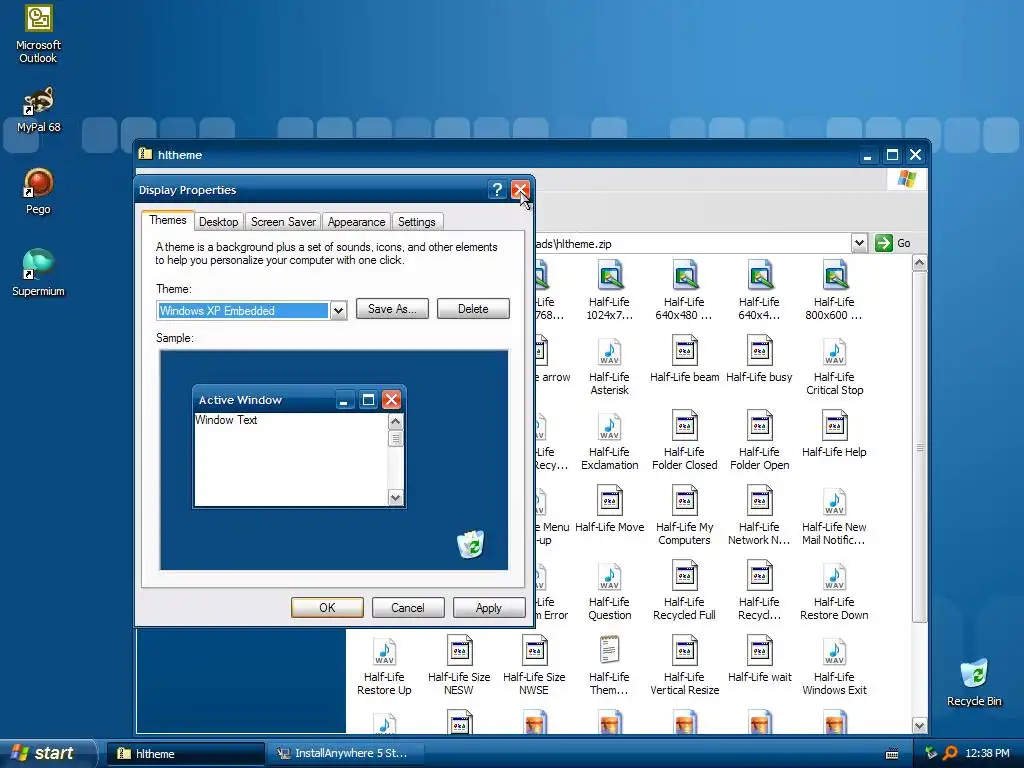Select the Half-Life Asterisk WAV file
The image size is (1024, 768).
point(609,366)
